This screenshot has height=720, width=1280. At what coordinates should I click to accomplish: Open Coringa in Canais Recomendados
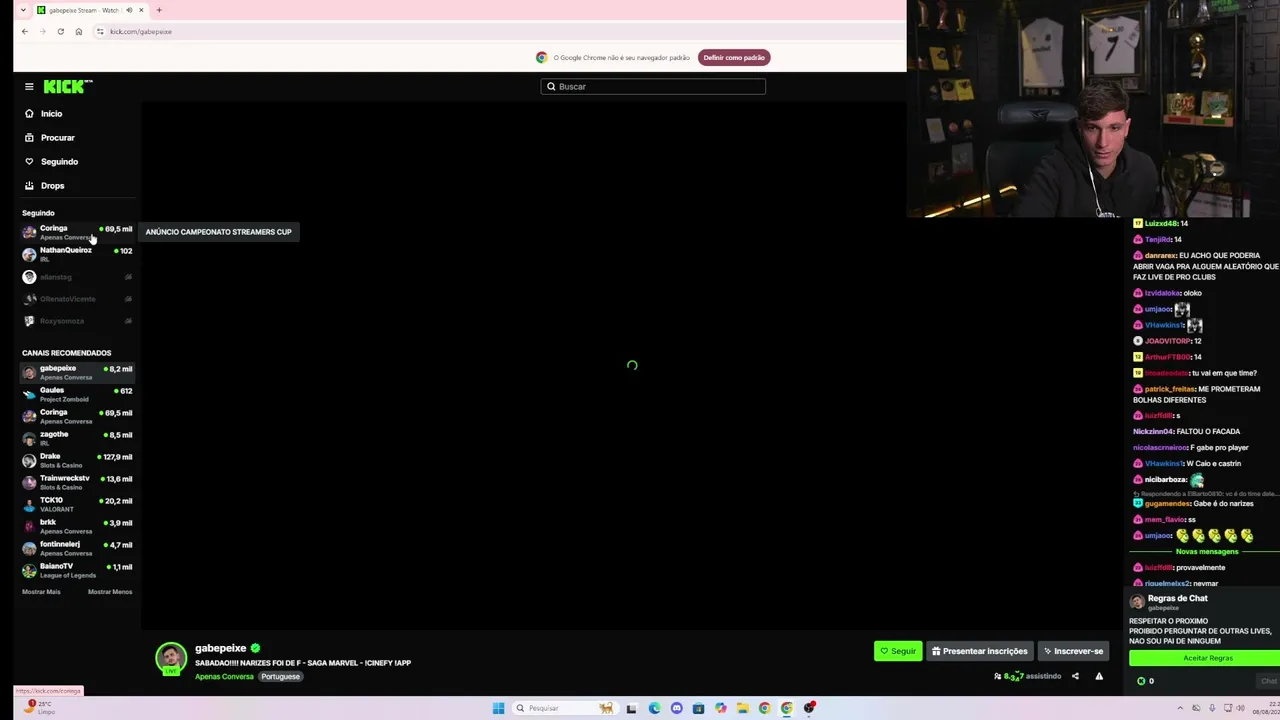coord(77,416)
